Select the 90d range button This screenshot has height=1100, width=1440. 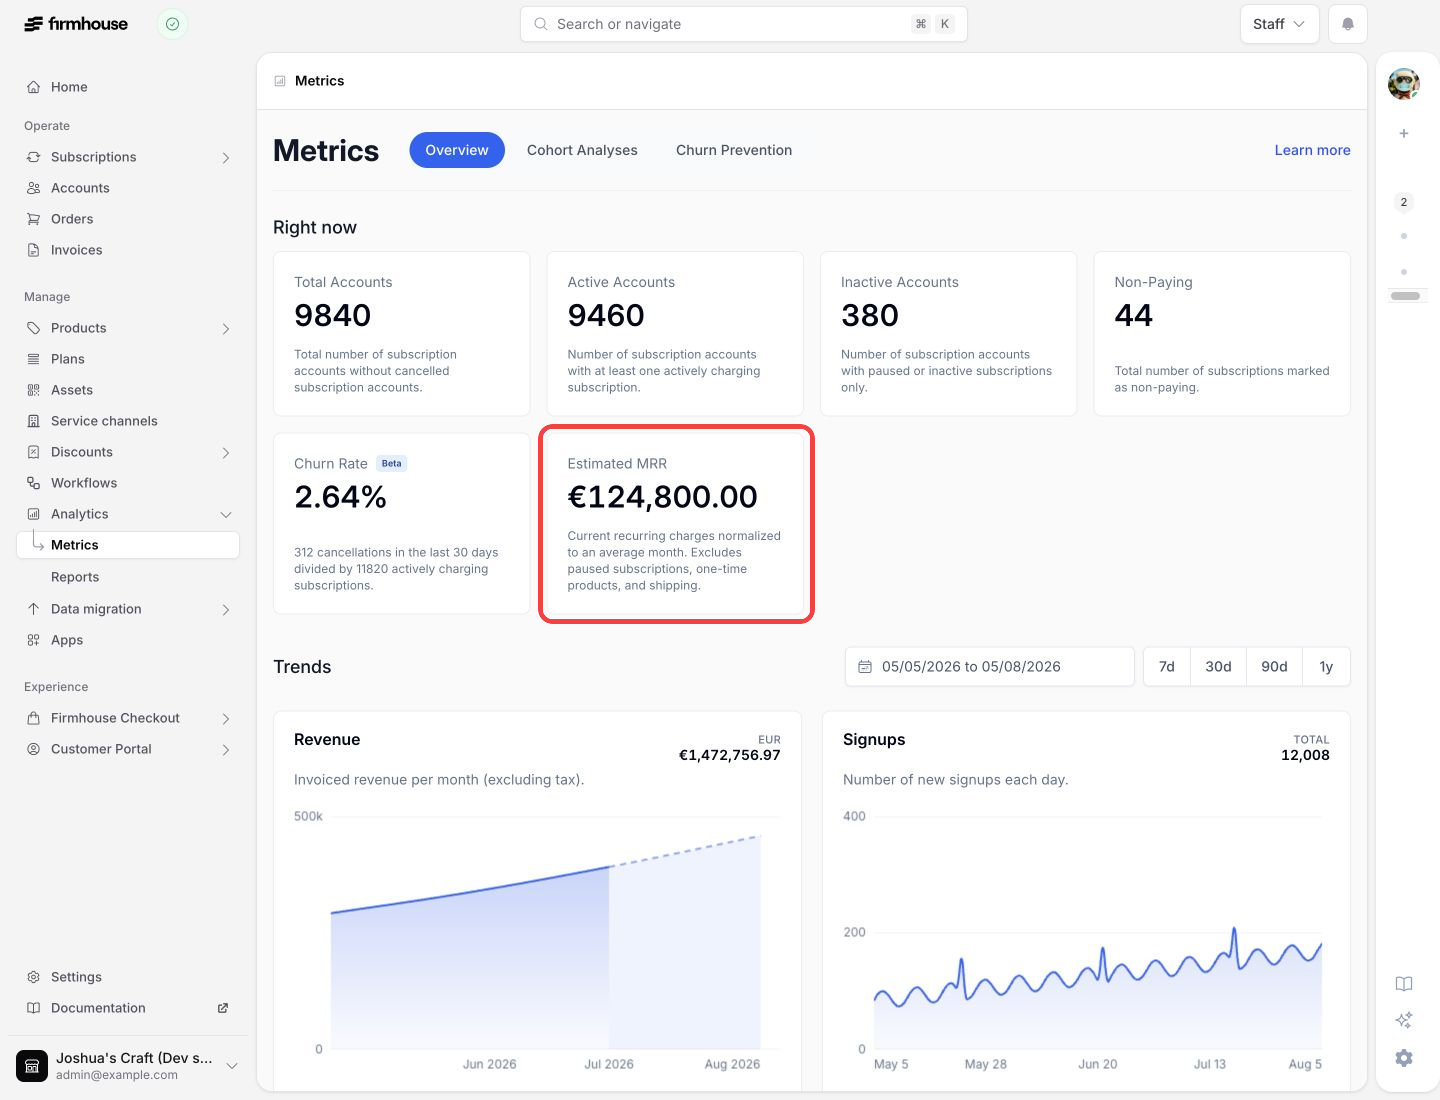click(x=1274, y=667)
